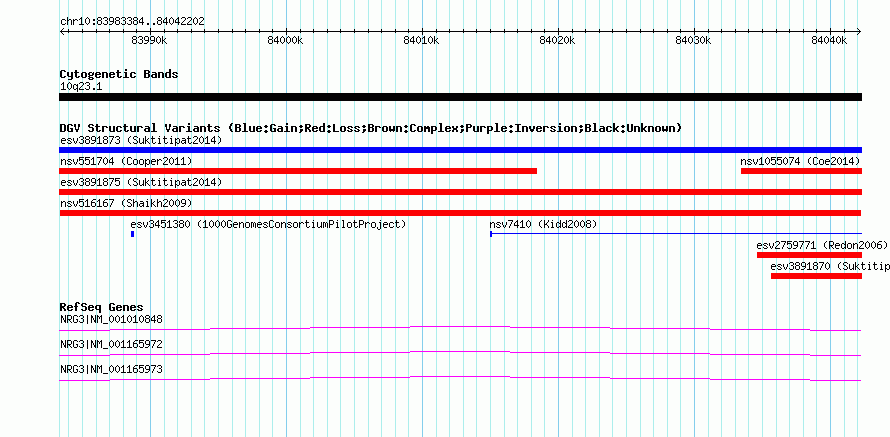The height and width of the screenshot is (437, 890).
Task: Open NRG3|NM_001010848 transcript label
Action: point(111,320)
